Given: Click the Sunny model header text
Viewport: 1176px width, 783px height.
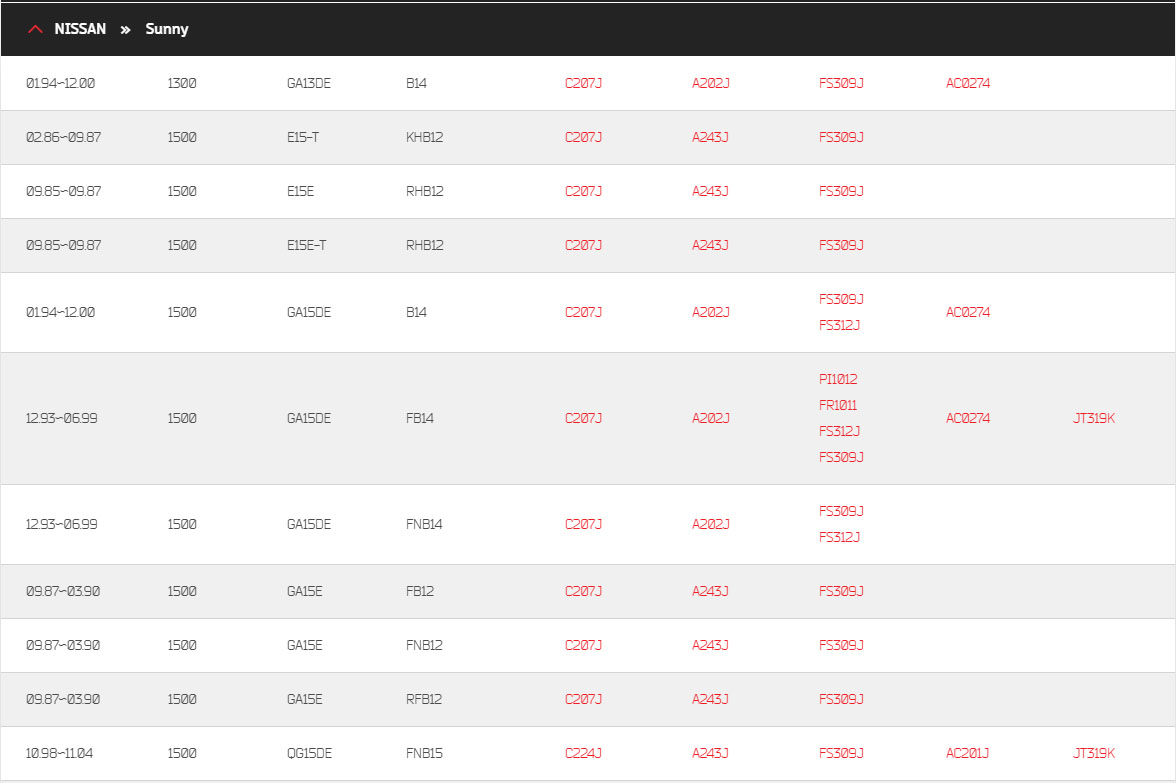Looking at the screenshot, I should coord(166,29).
